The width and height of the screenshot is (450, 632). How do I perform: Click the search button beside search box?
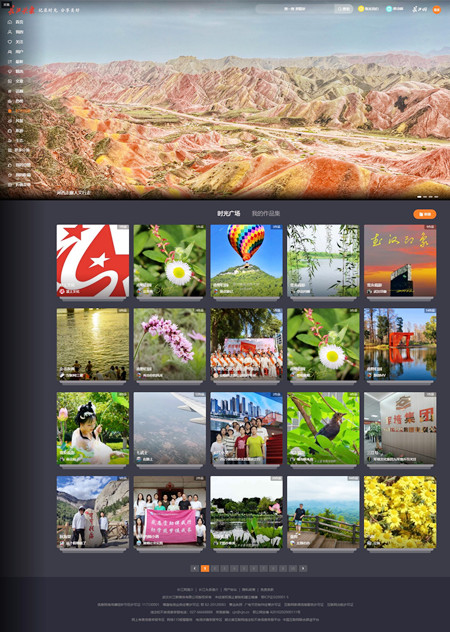tap(344, 9)
